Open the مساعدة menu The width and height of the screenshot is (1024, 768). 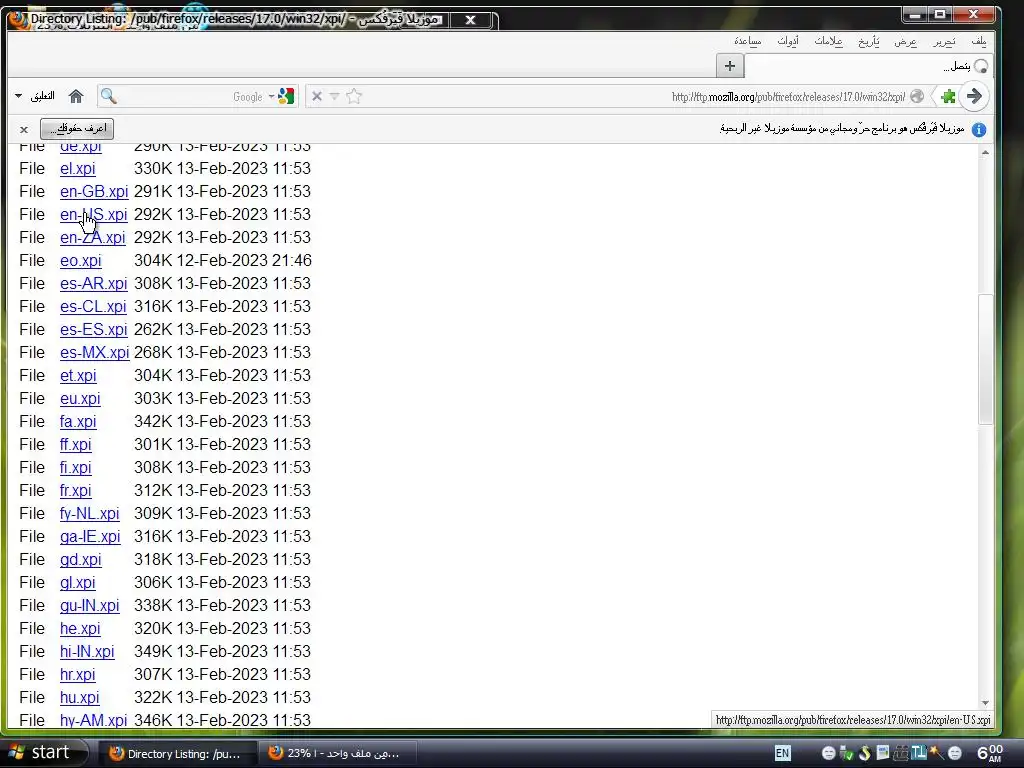tap(747, 41)
